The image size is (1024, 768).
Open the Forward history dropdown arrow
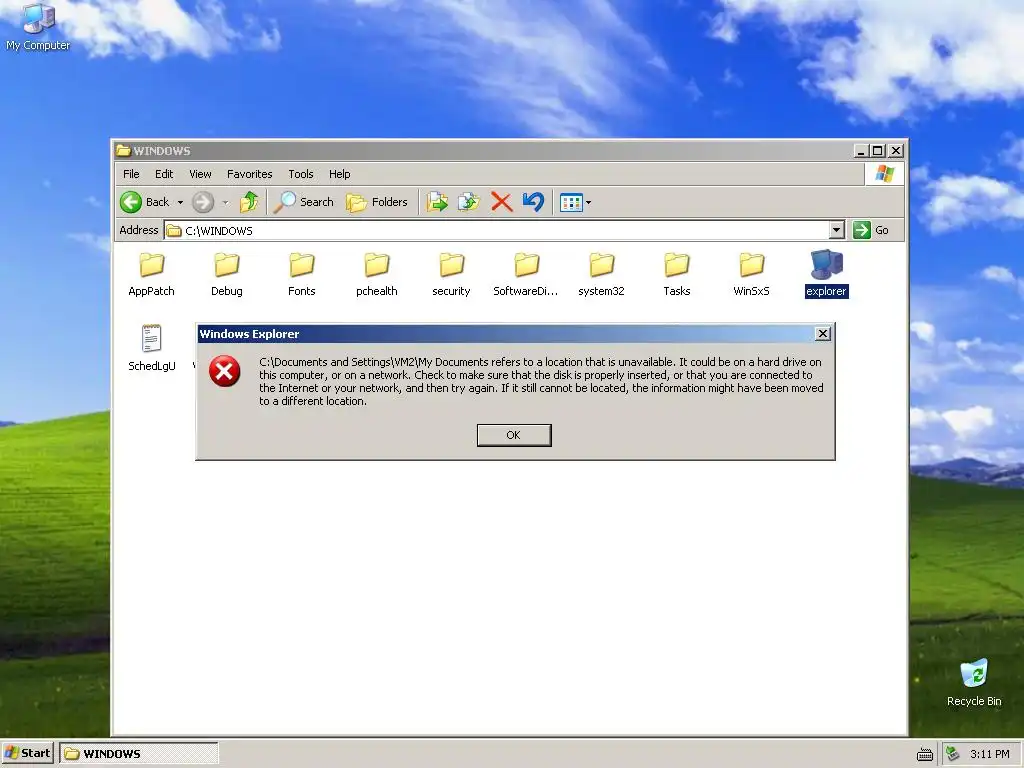(x=225, y=202)
